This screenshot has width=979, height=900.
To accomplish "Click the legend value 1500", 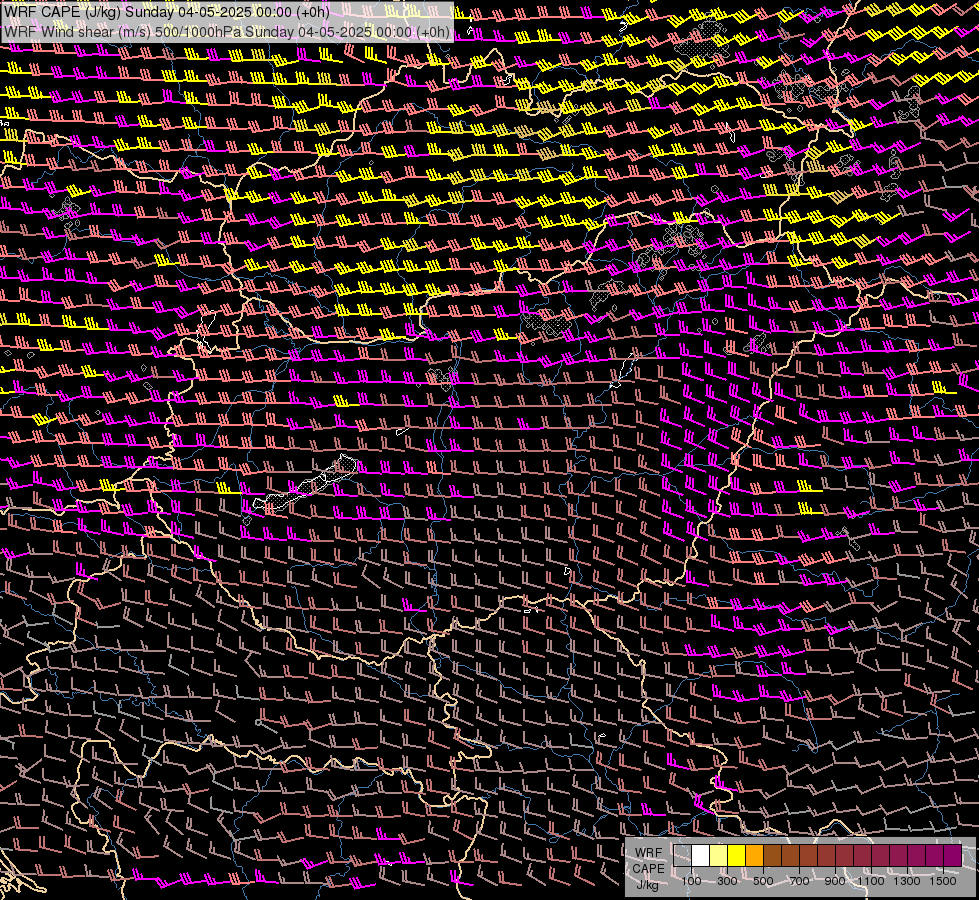I will click(x=943, y=881).
